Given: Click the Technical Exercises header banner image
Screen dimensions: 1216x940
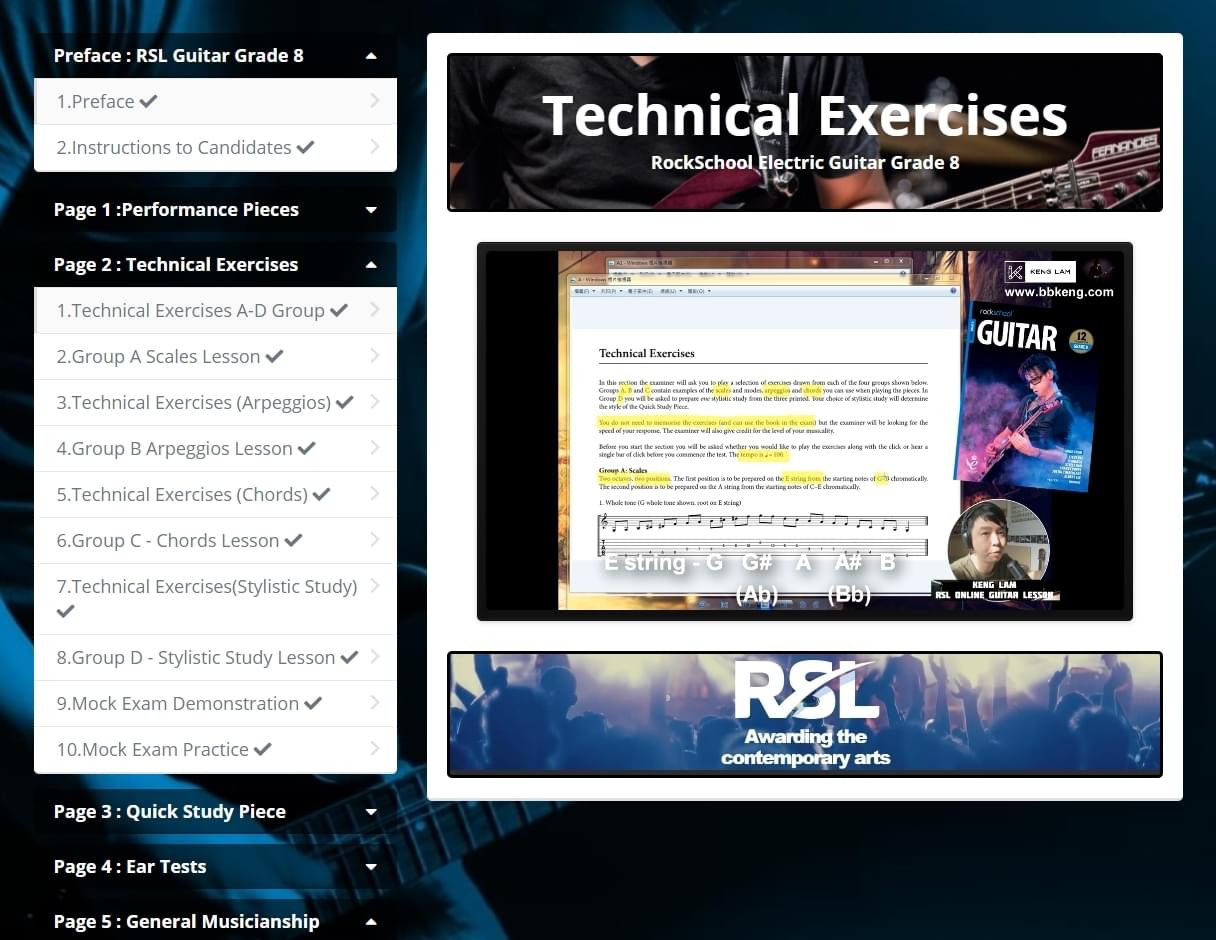Looking at the screenshot, I should (x=805, y=132).
